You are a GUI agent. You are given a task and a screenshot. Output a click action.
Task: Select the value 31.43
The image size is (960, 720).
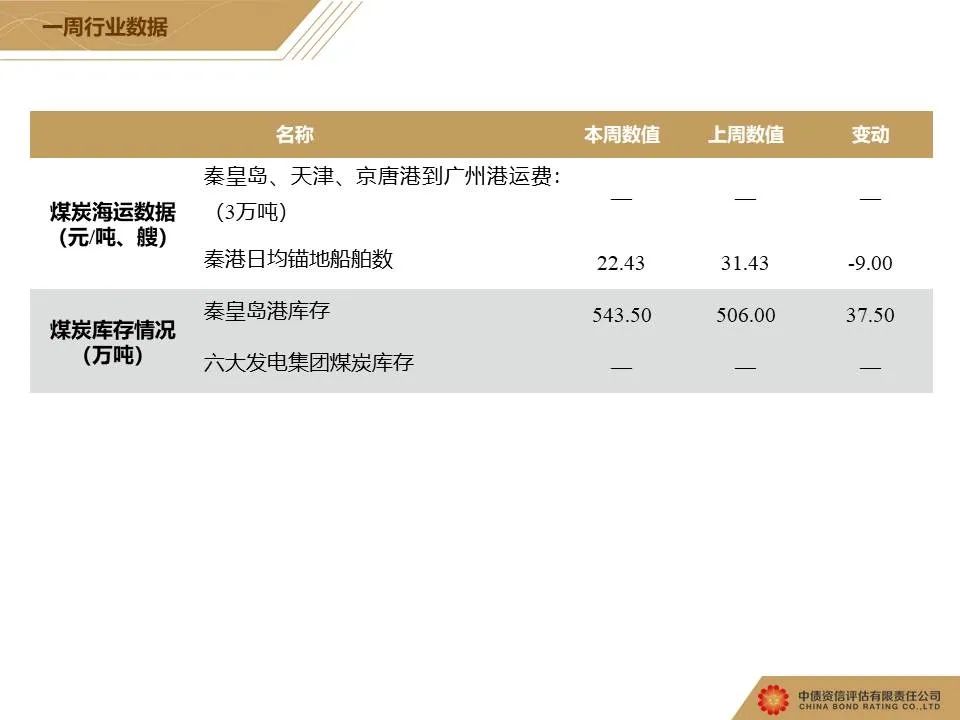pyautogui.click(x=744, y=263)
